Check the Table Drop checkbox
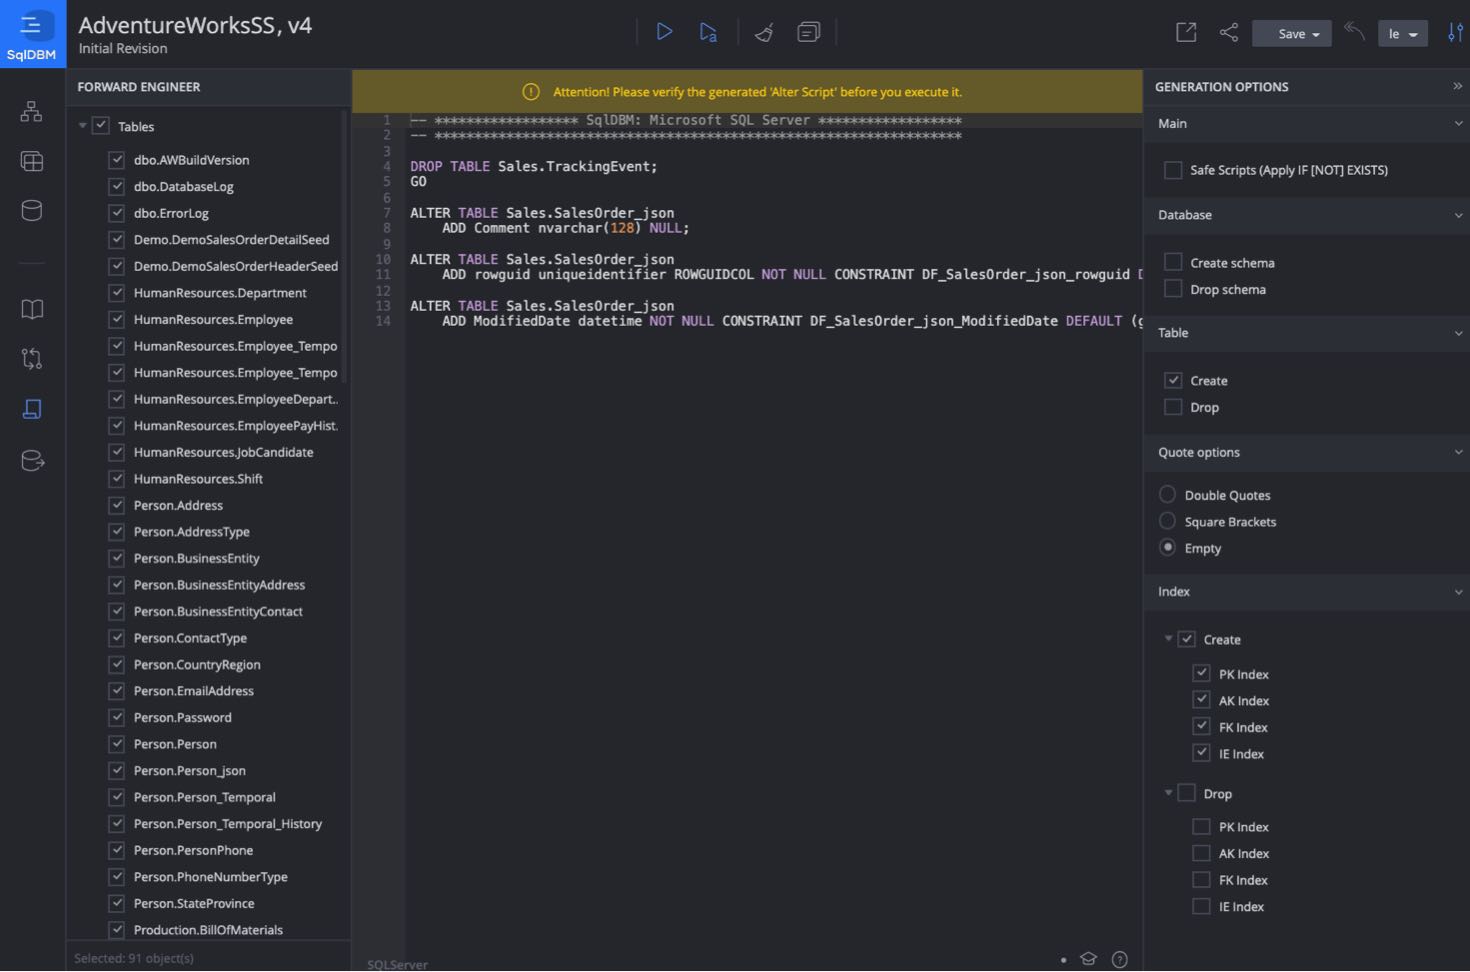This screenshot has width=1470, height=972. (1173, 407)
